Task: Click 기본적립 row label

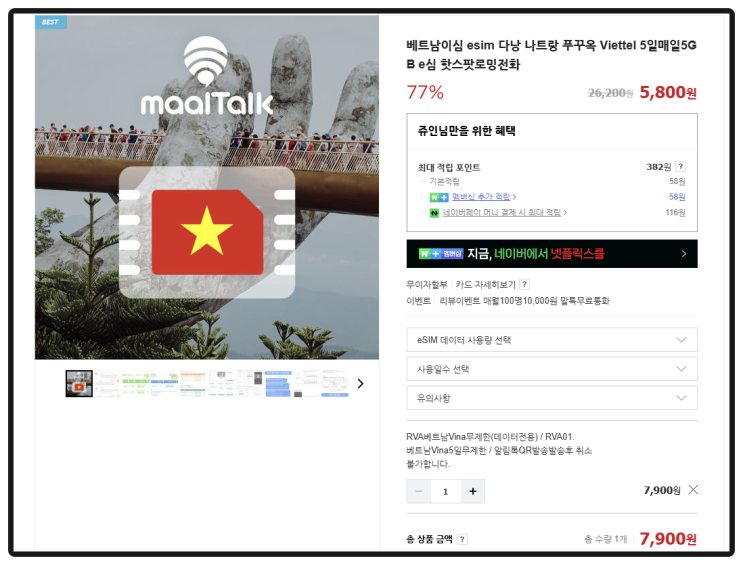Action: [444, 182]
